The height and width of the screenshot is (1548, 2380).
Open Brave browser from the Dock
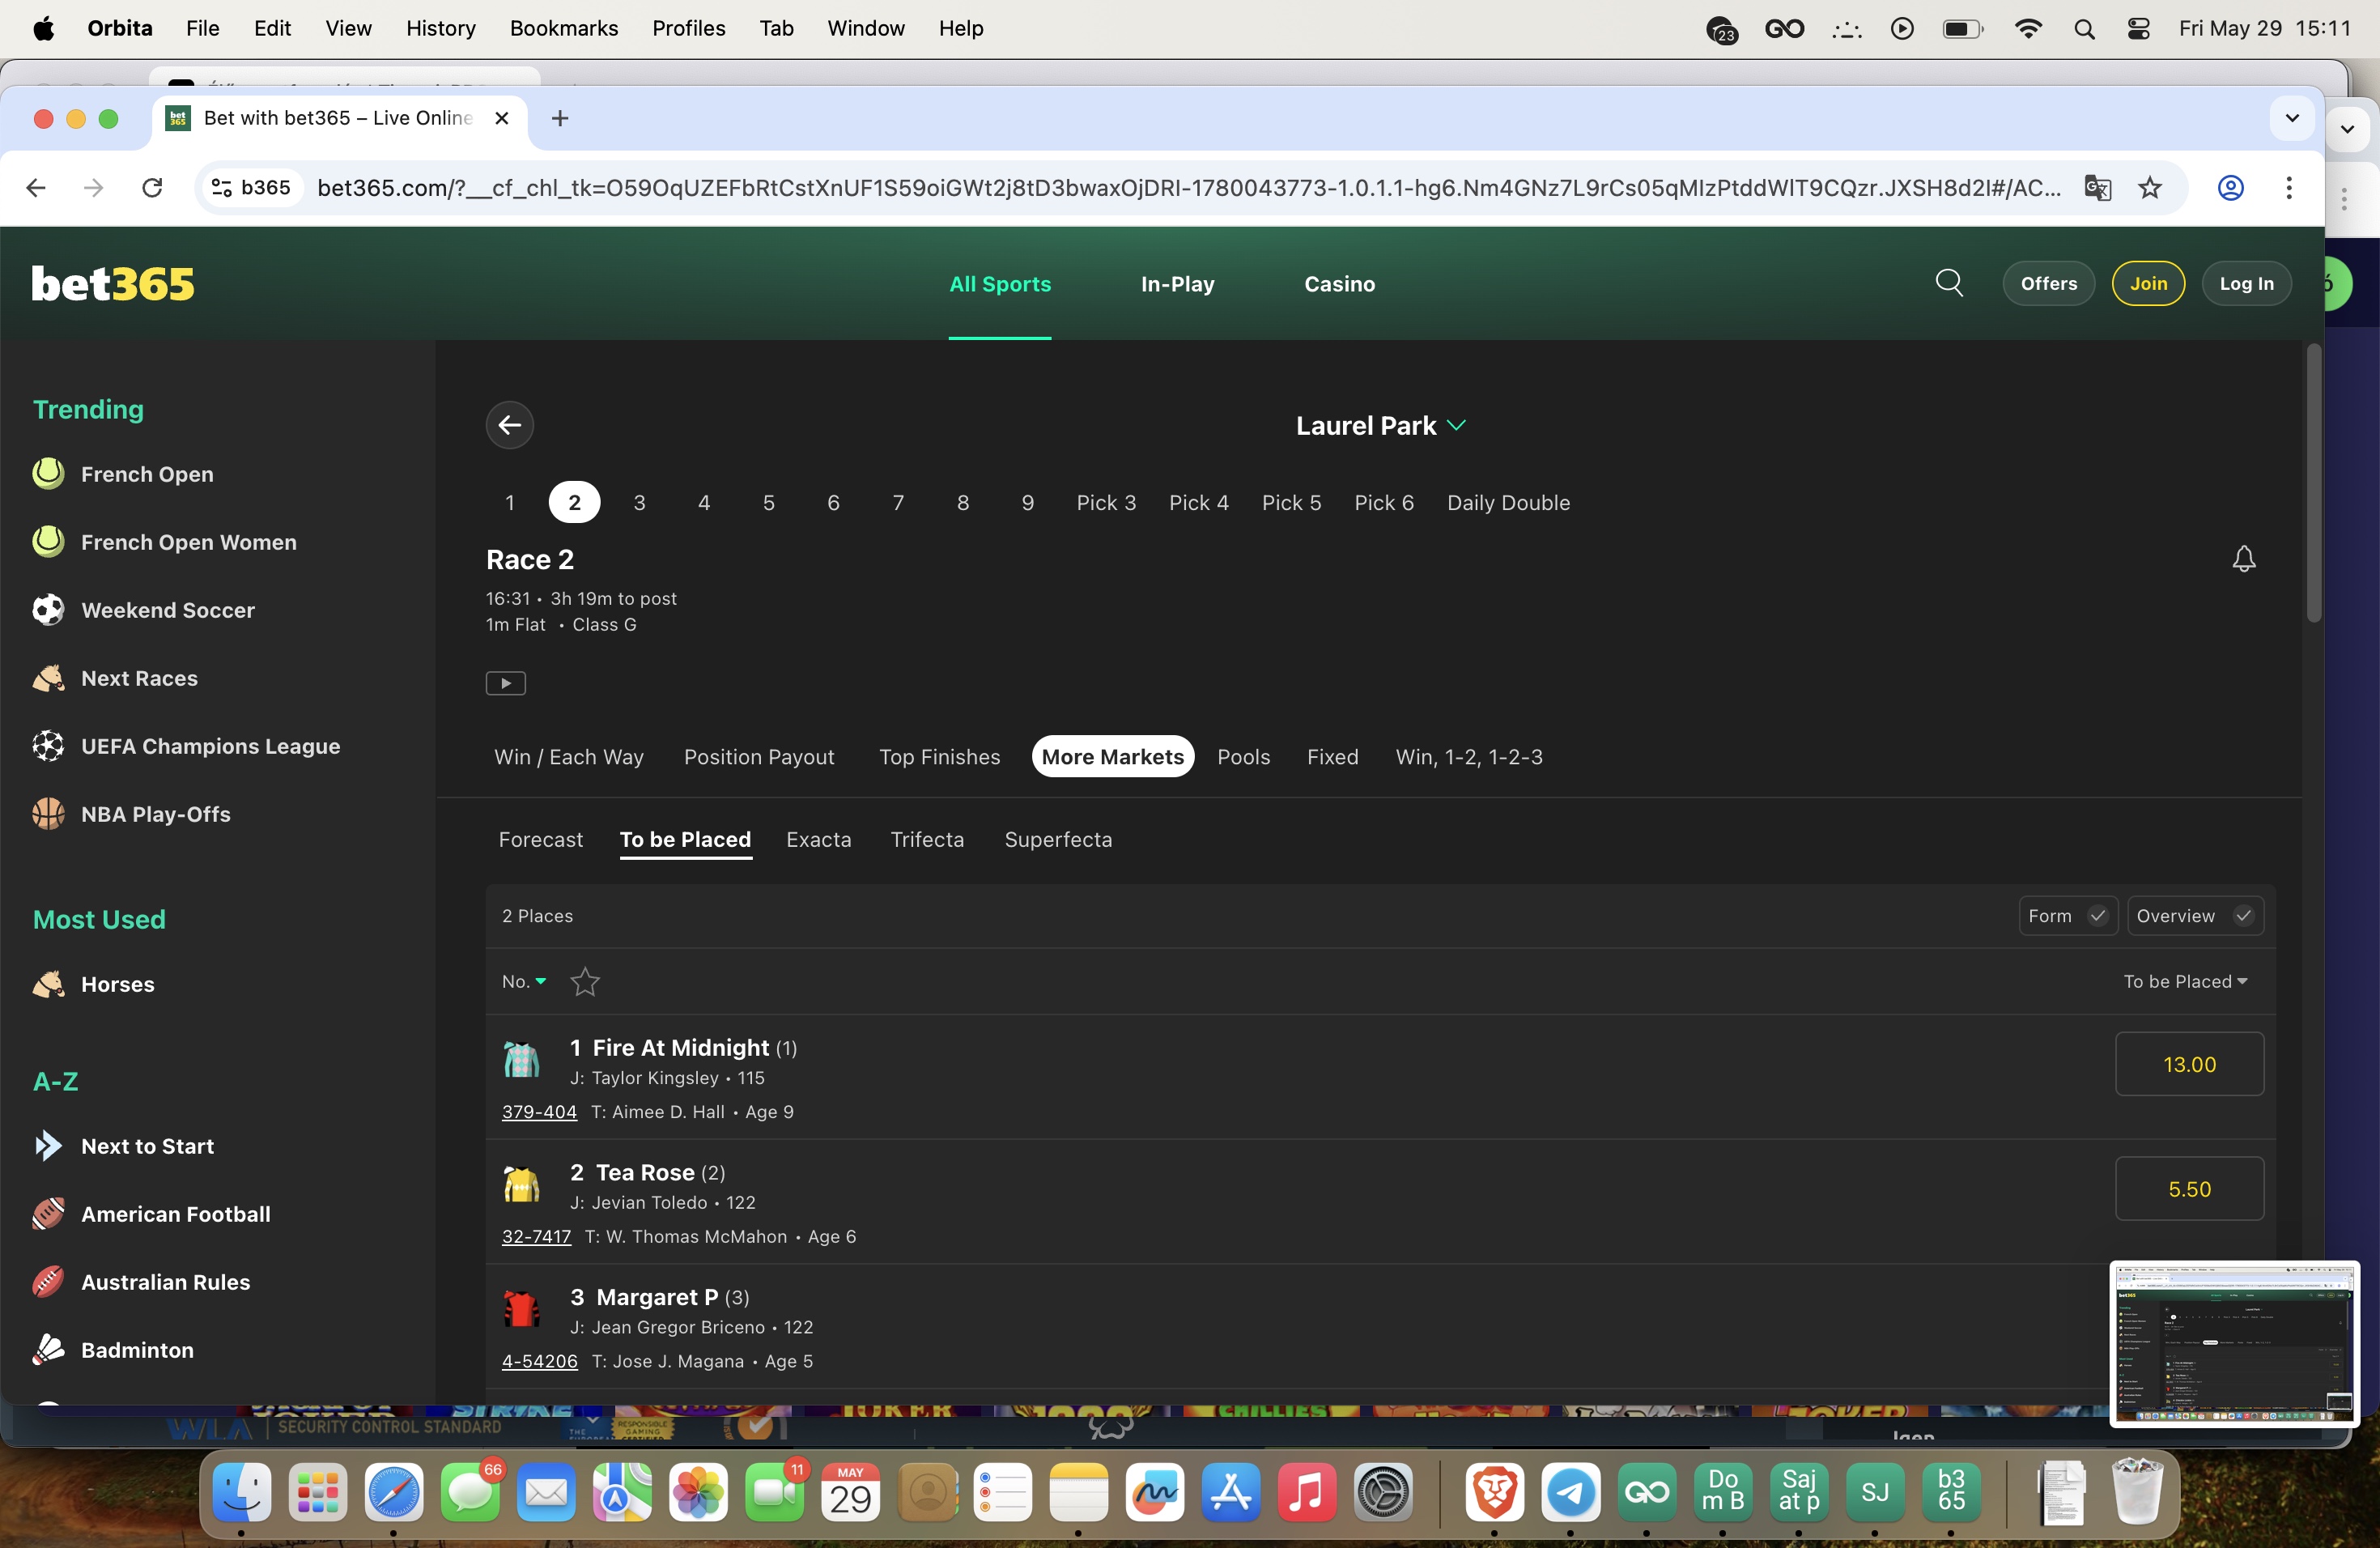(1494, 1493)
